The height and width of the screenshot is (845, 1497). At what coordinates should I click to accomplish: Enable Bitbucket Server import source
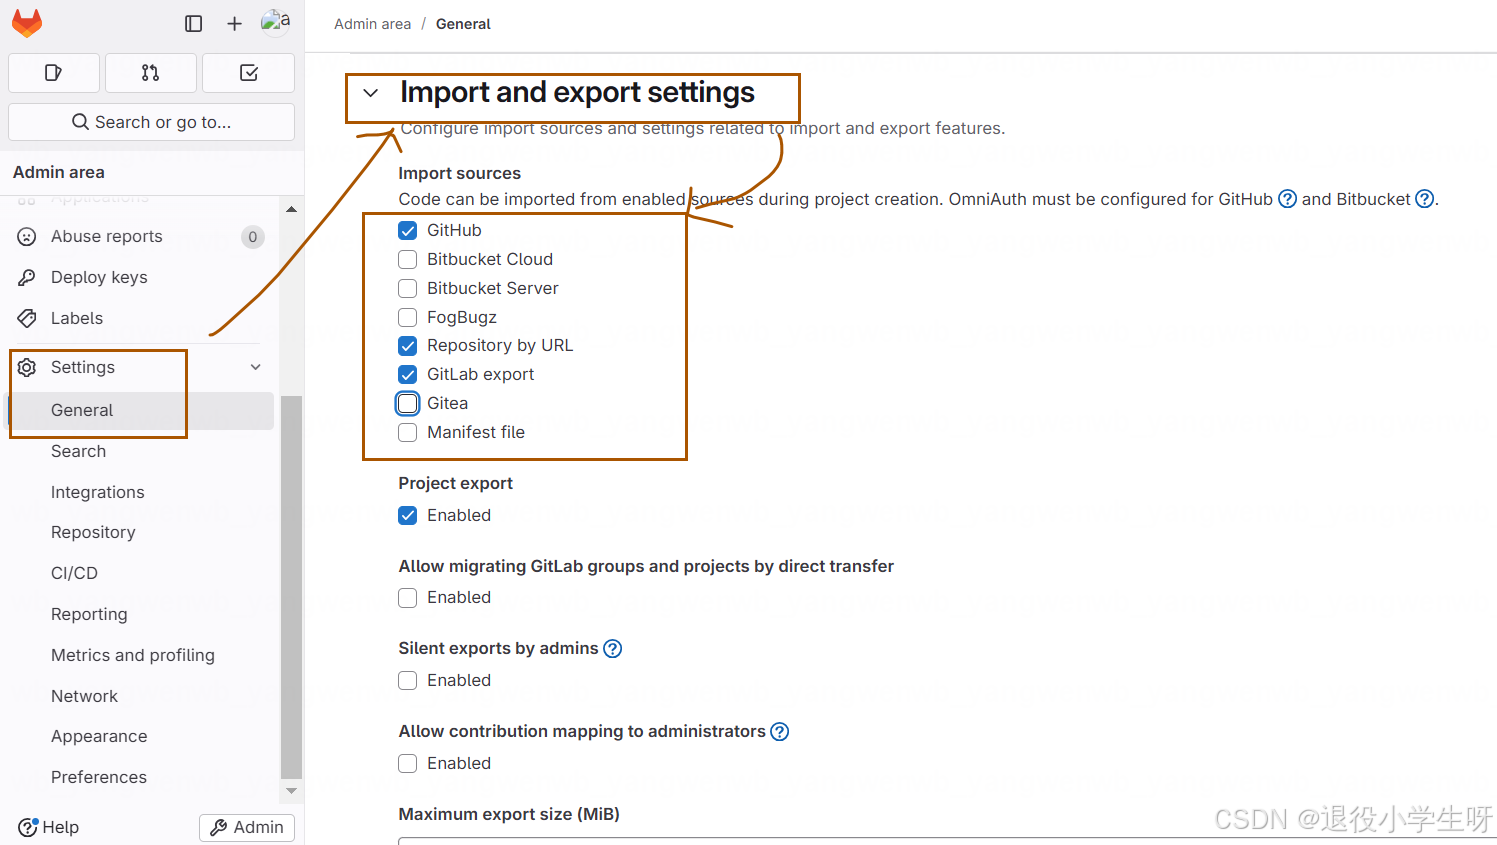408,289
